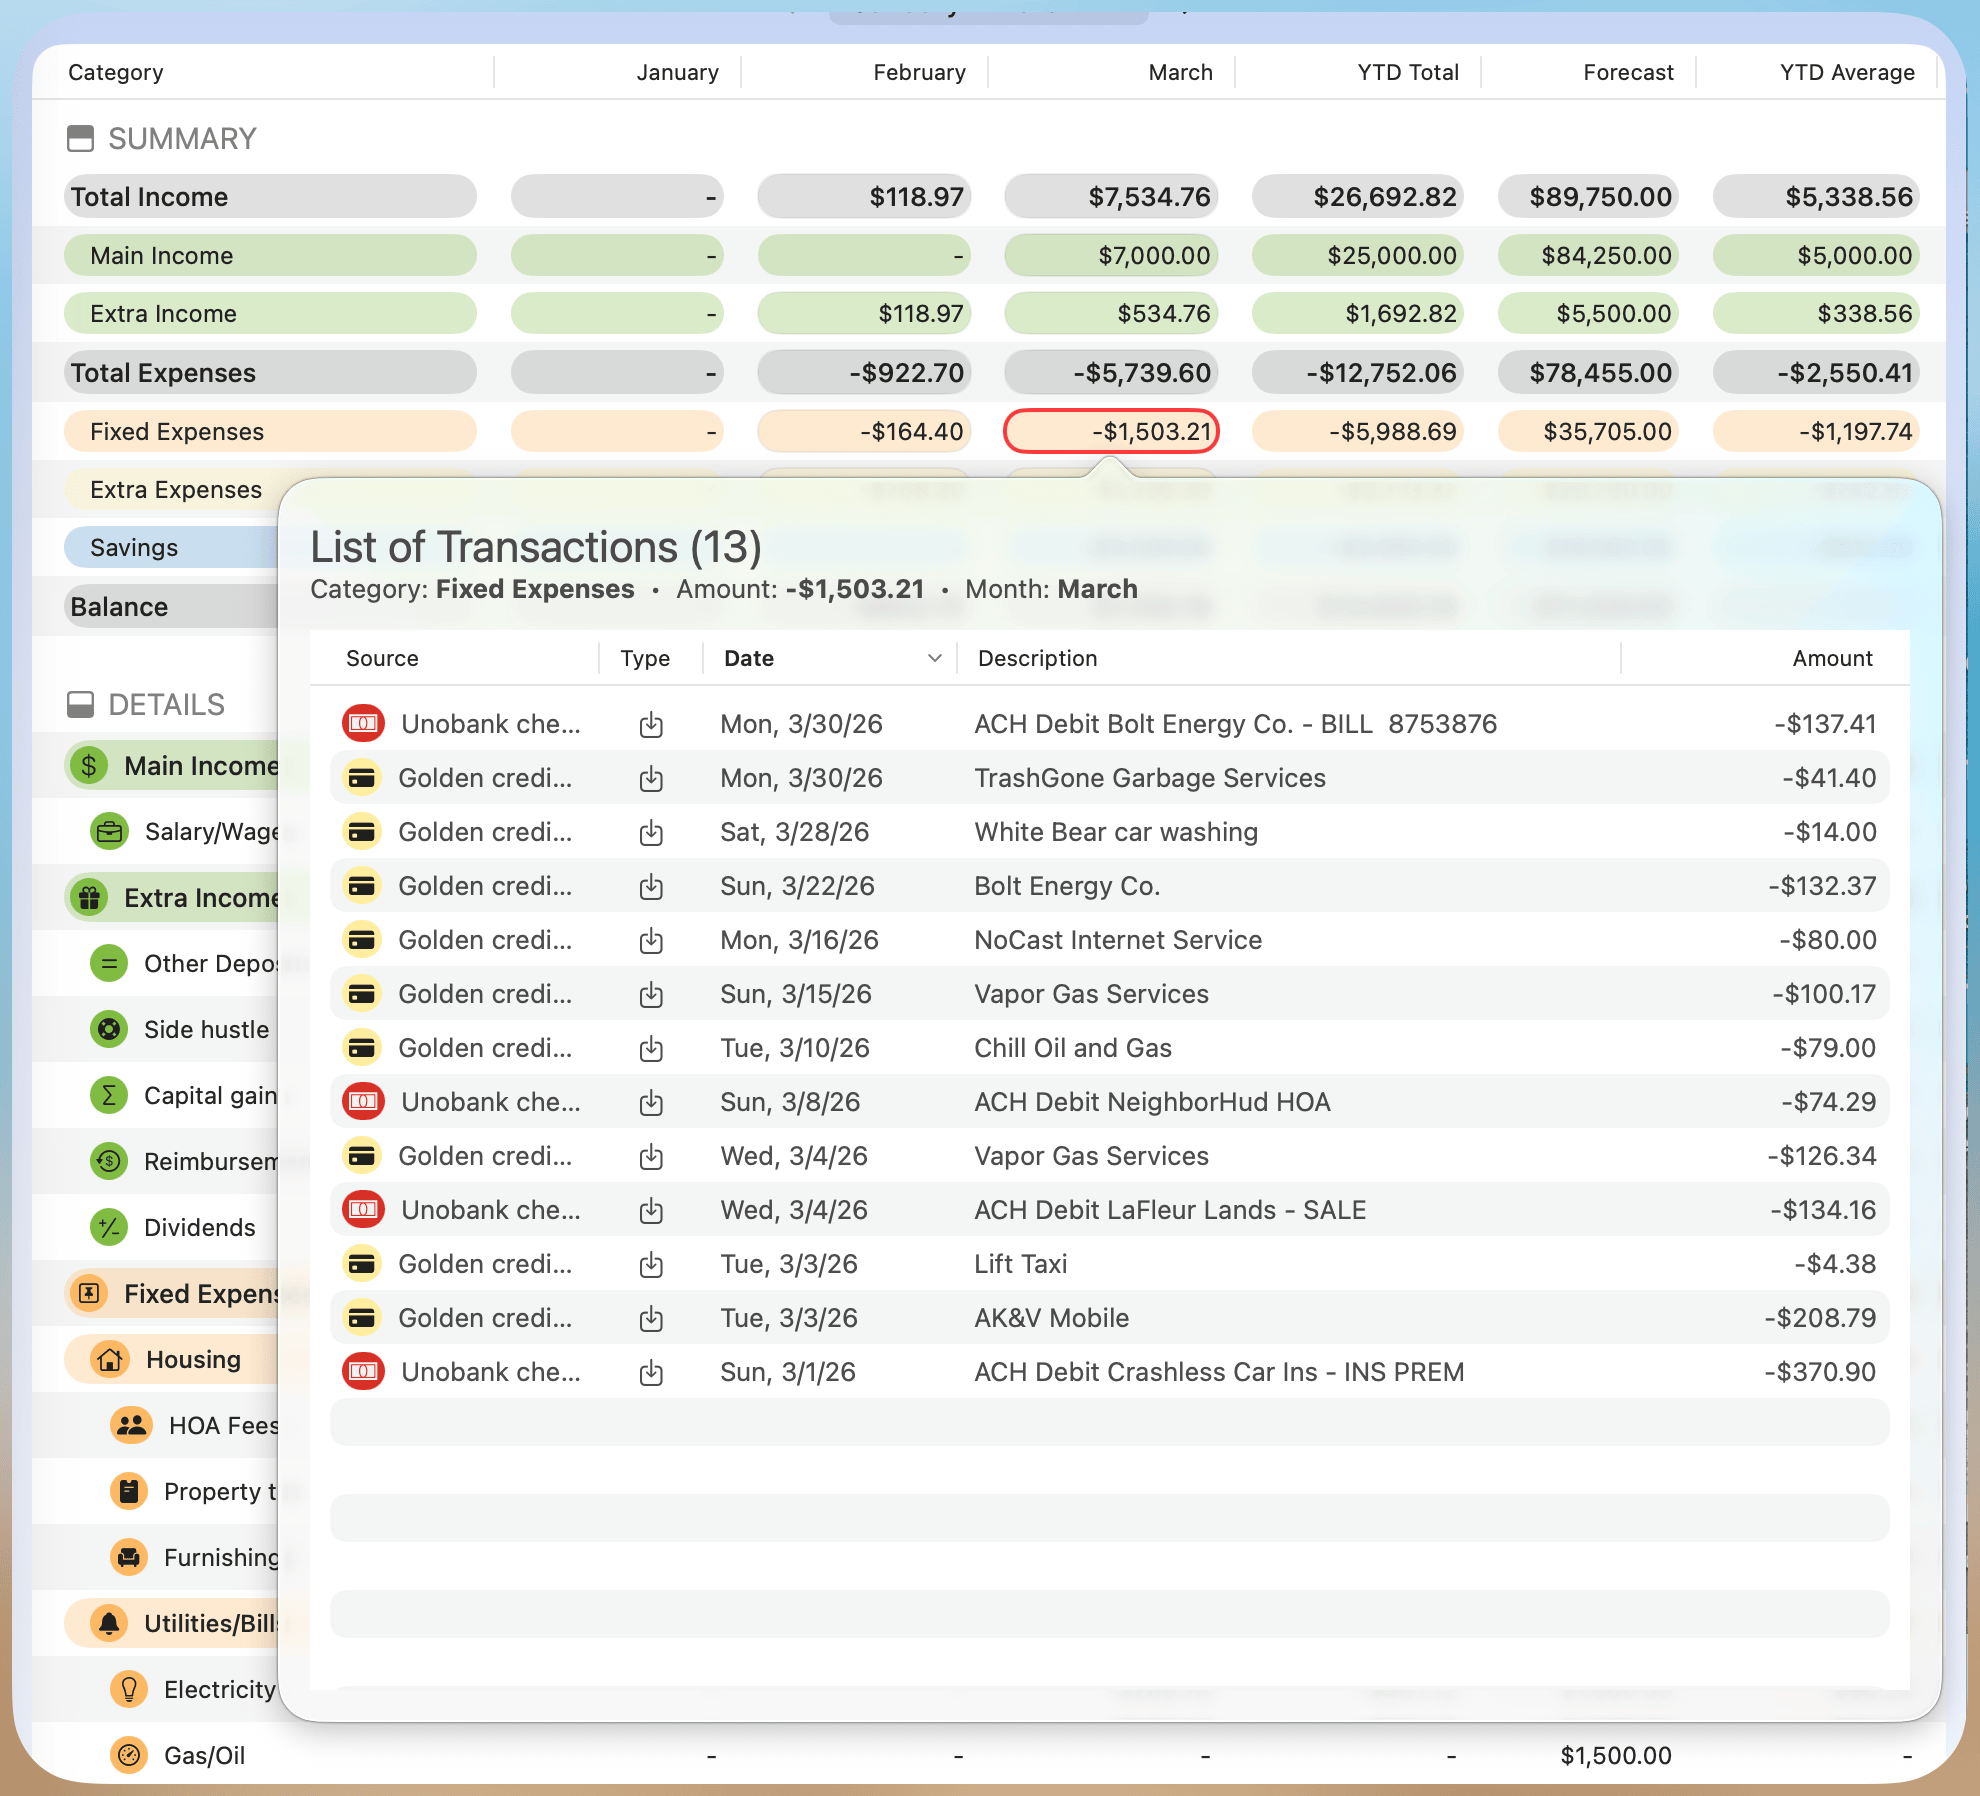This screenshot has height=1796, width=1980.
Task: Collapse the SUMMARY section icon
Action: pyautogui.click(x=80, y=138)
